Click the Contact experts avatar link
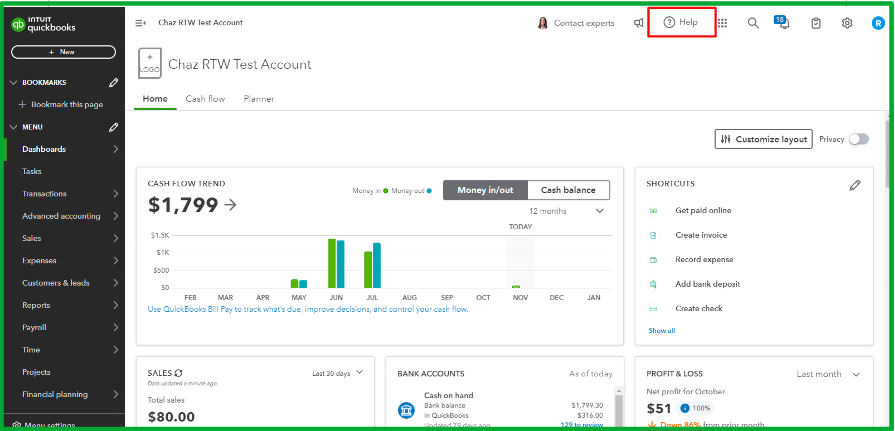The height and width of the screenshot is (431, 895). pyautogui.click(x=576, y=23)
